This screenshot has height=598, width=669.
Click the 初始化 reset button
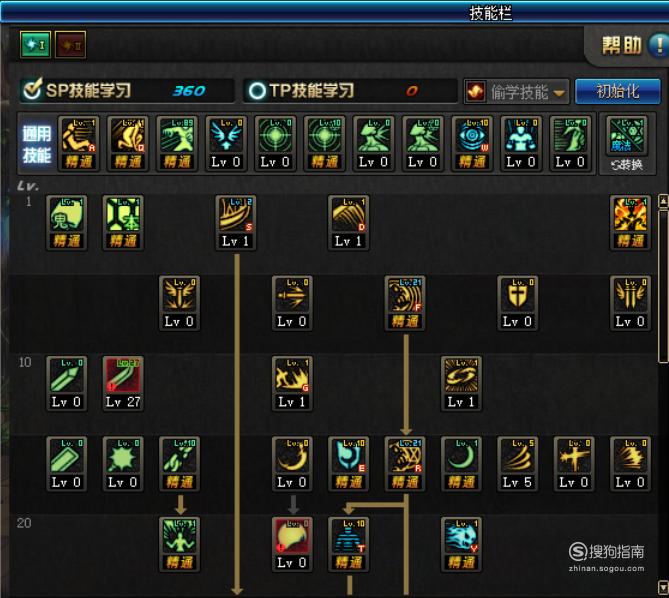pyautogui.click(x=618, y=91)
